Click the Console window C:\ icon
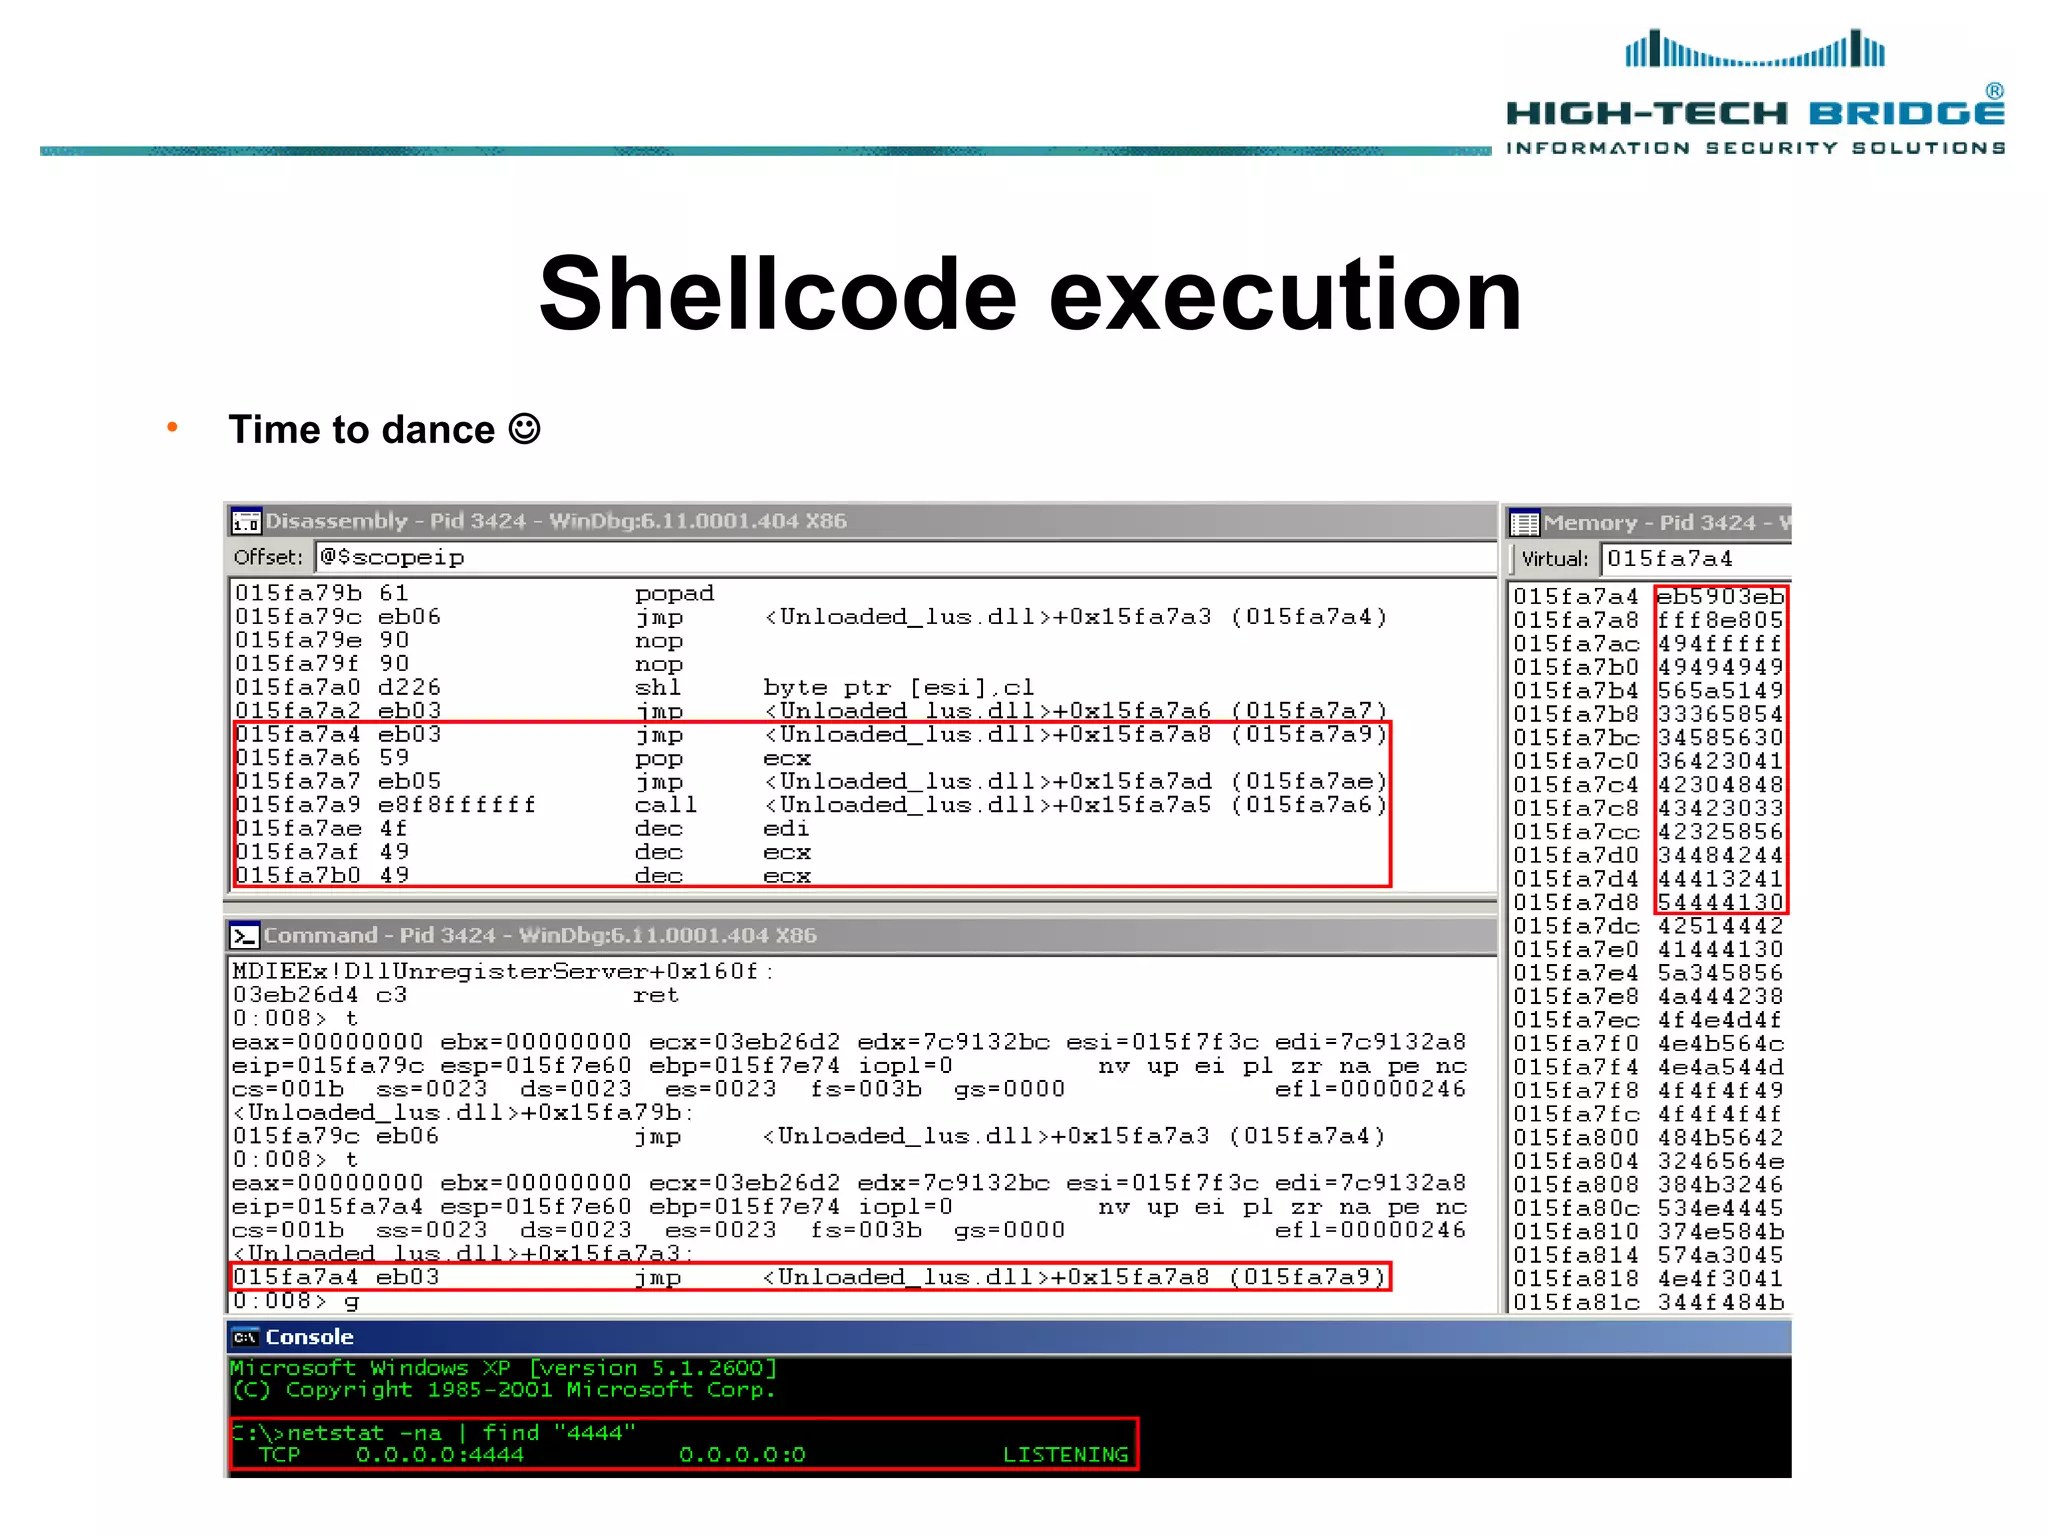2048x1536 pixels. coord(245,1337)
